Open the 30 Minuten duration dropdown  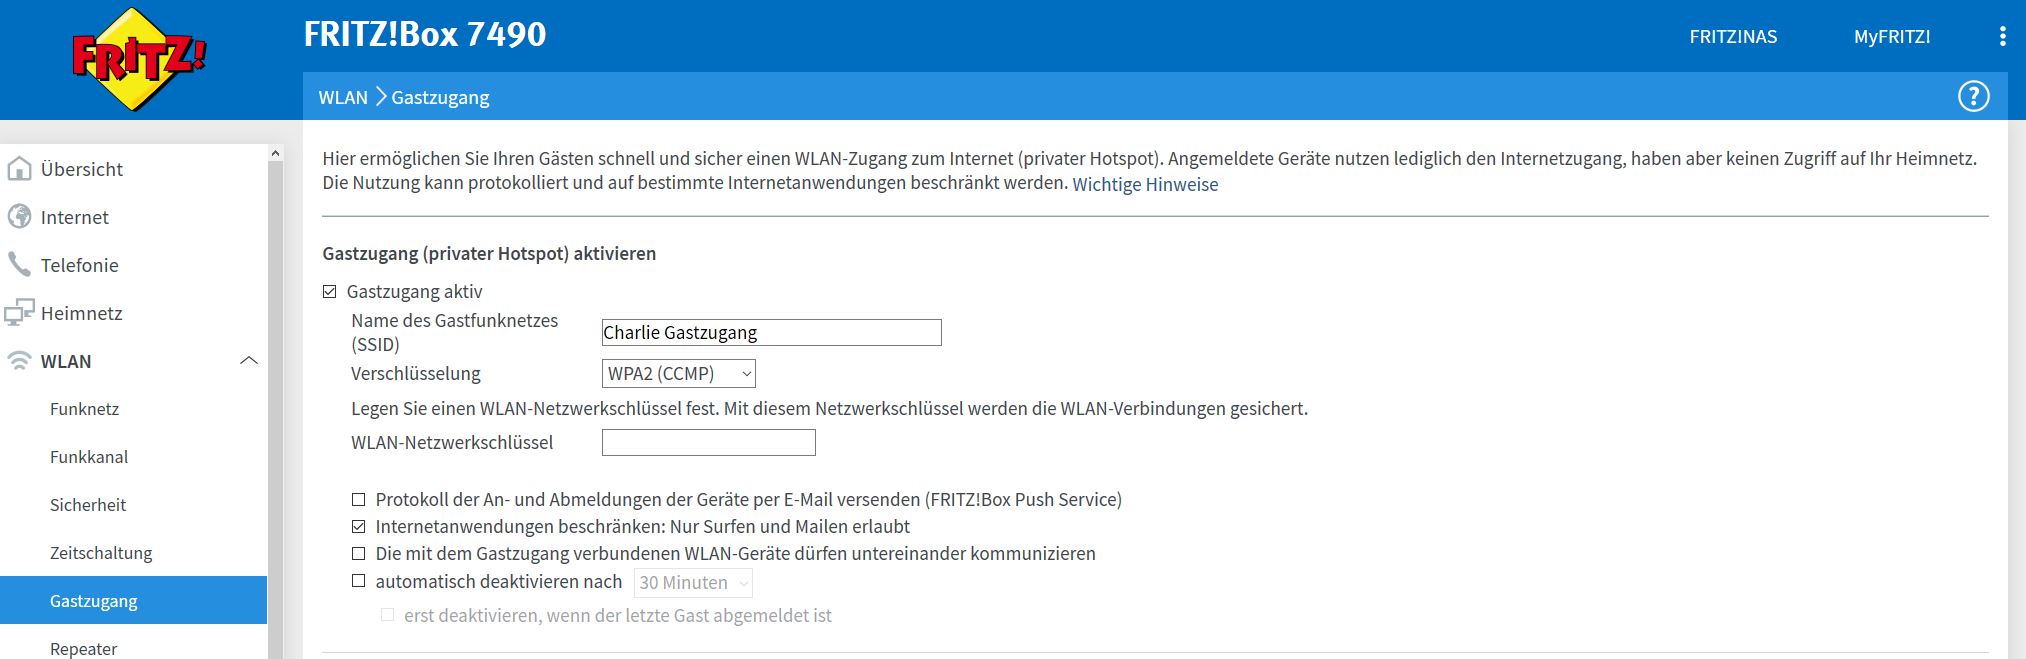[x=693, y=583]
